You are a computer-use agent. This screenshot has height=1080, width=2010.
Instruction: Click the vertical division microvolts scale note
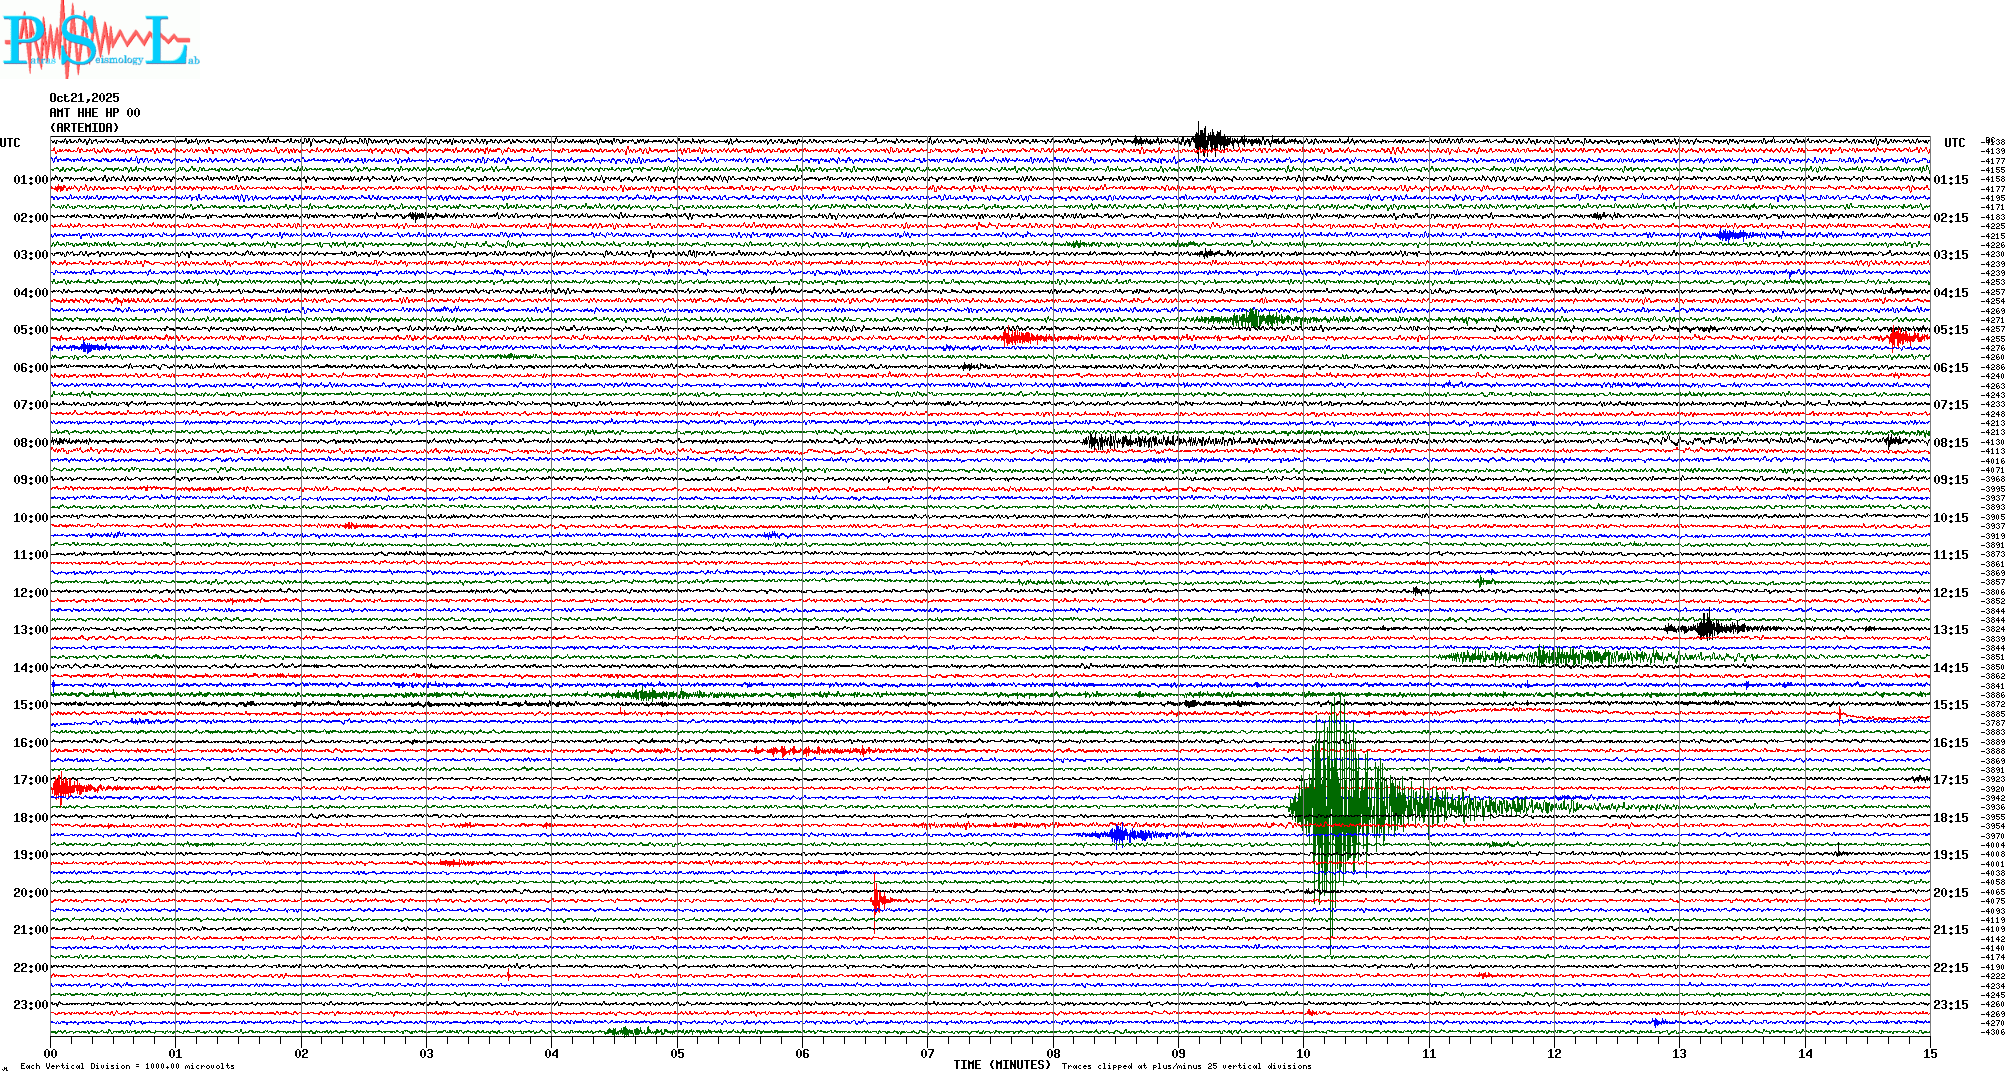coord(127,1066)
